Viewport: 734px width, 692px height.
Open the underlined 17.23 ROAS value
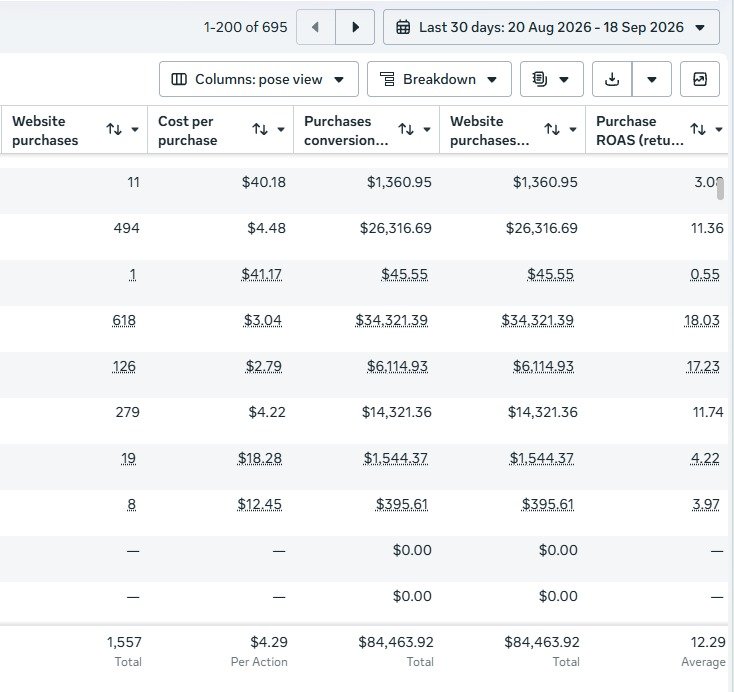(x=703, y=366)
